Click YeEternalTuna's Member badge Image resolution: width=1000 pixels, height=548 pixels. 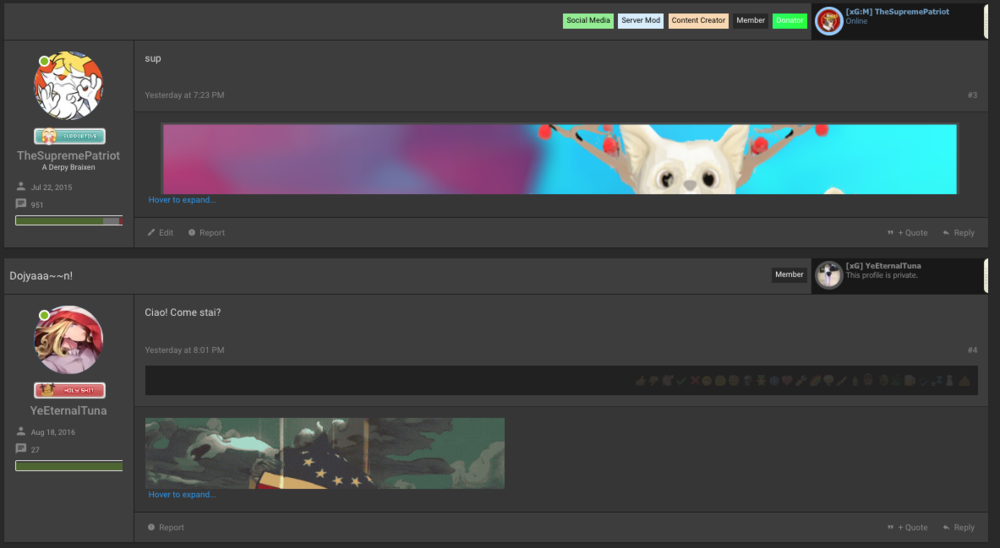click(789, 274)
